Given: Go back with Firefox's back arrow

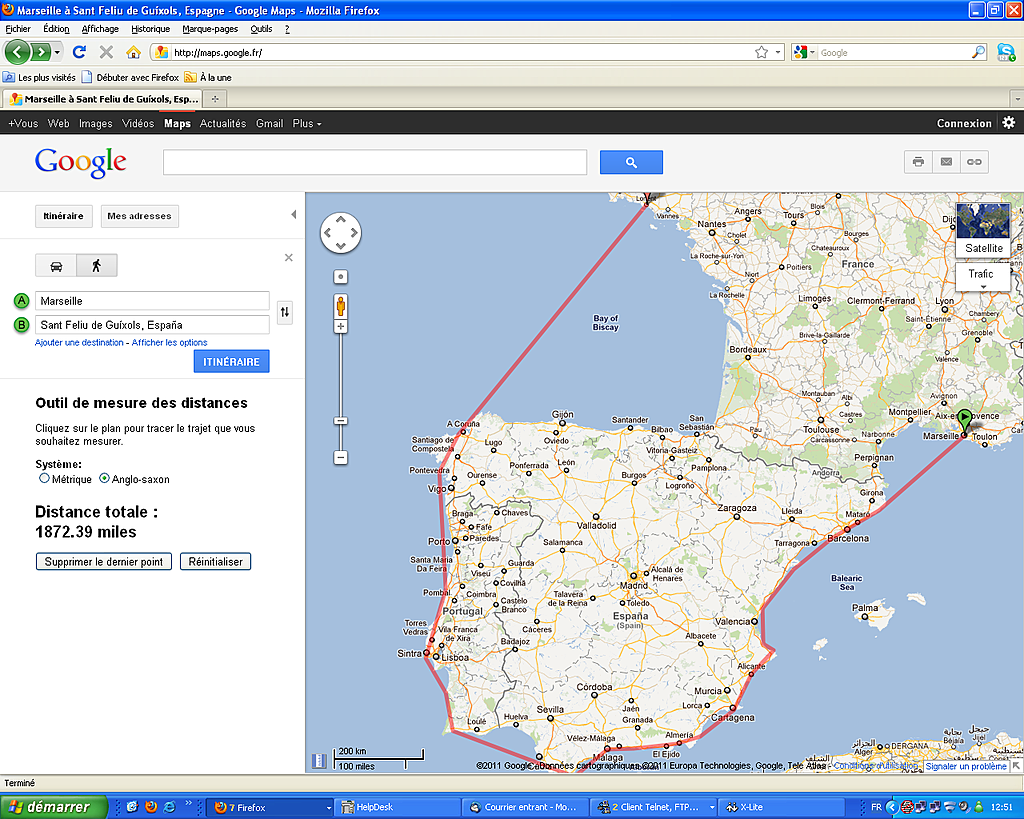Looking at the screenshot, I should 18,52.
